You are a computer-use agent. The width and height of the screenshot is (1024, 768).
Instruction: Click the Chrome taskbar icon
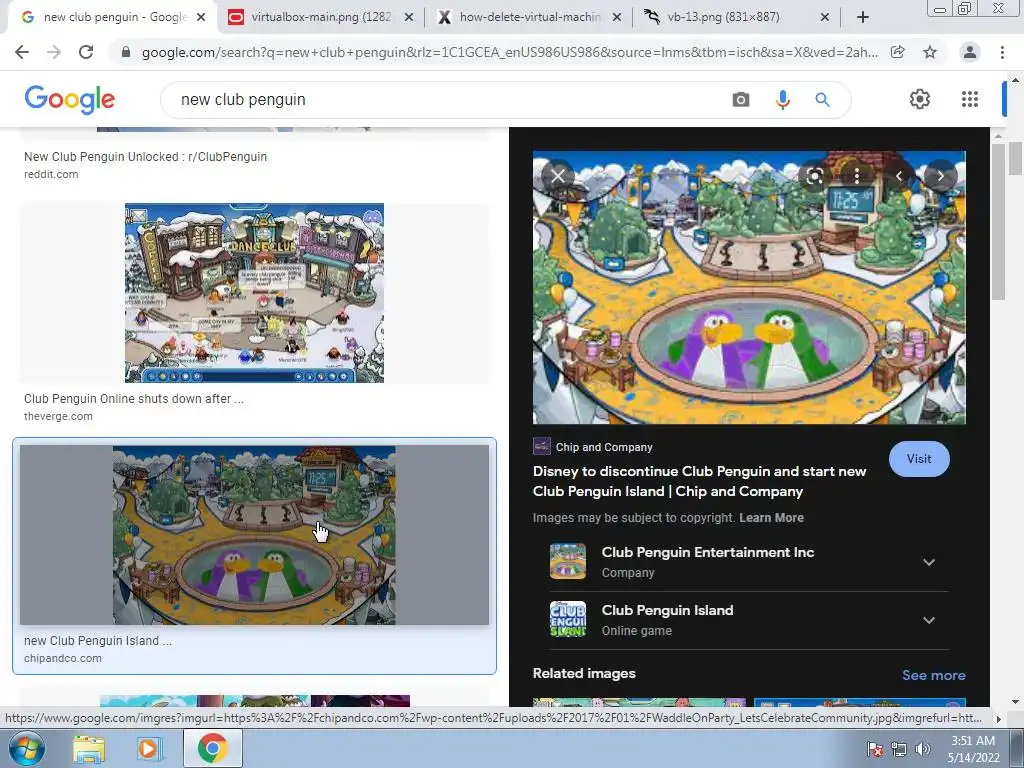[x=212, y=749]
